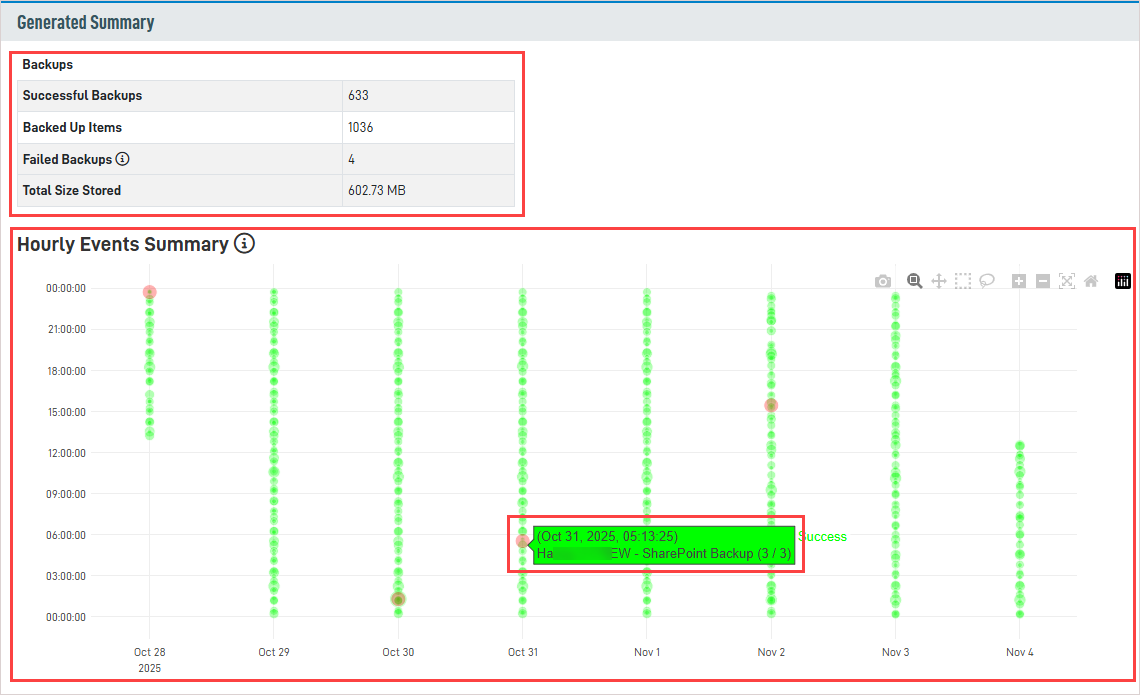The height and width of the screenshot is (695, 1140).
Task: Zoom in using the plus icon
Action: [1019, 282]
